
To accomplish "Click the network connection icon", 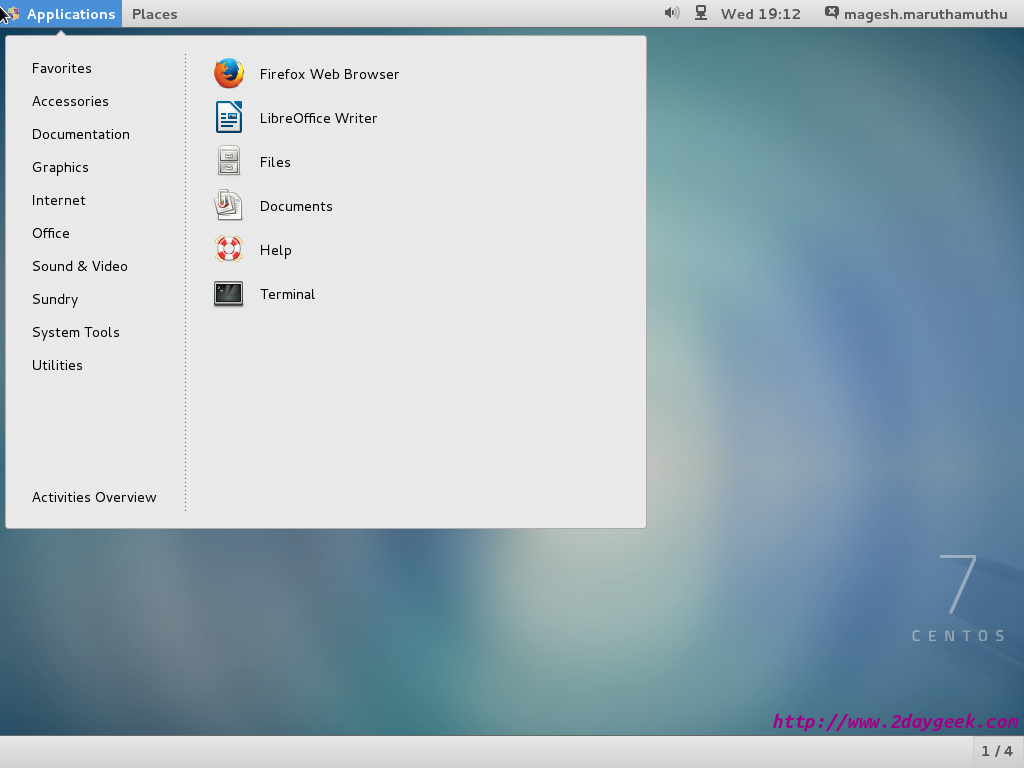I will [701, 13].
